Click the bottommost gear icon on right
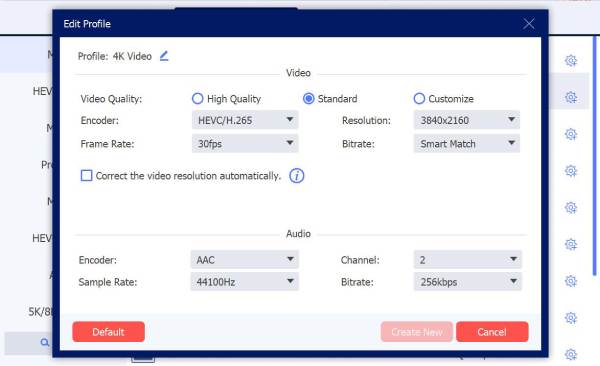This screenshot has width=600, height=366. [571, 355]
